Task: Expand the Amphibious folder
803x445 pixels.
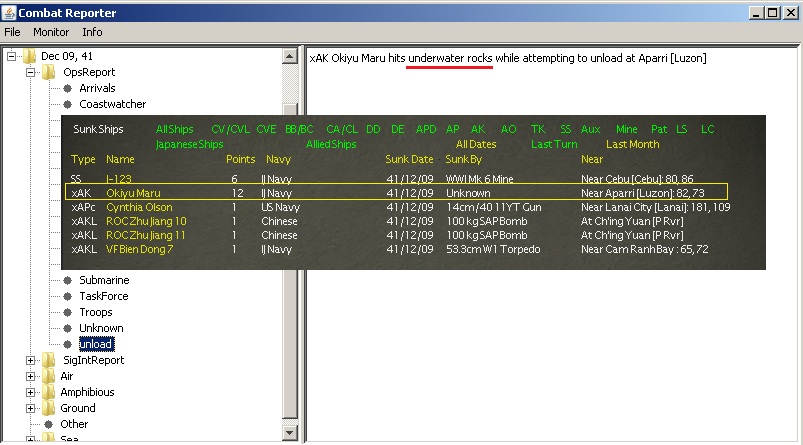Action: point(31,392)
